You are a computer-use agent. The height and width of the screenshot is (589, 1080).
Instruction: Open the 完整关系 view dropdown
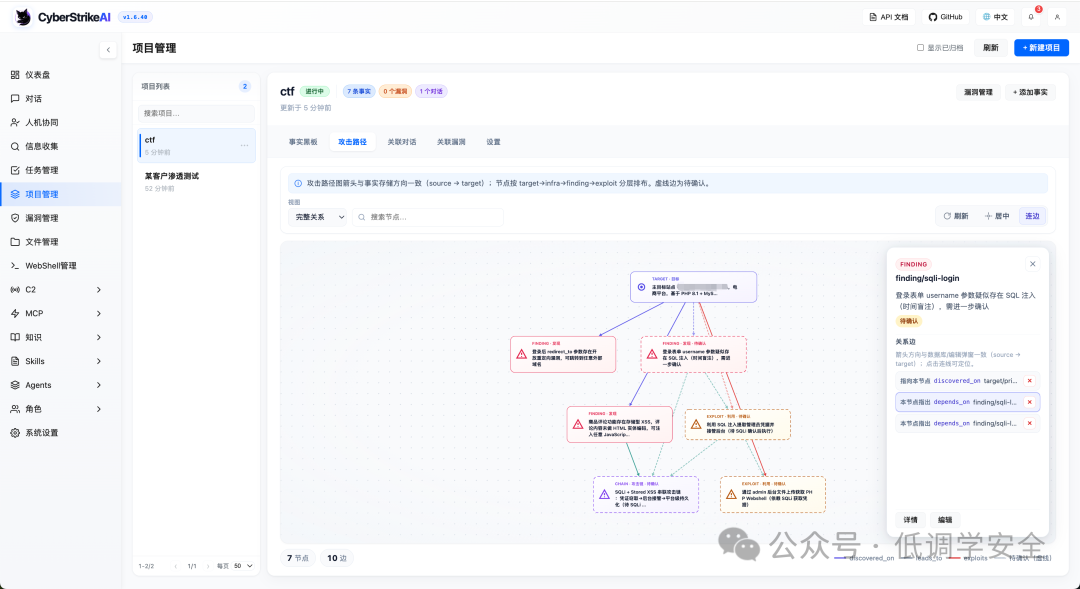317,217
